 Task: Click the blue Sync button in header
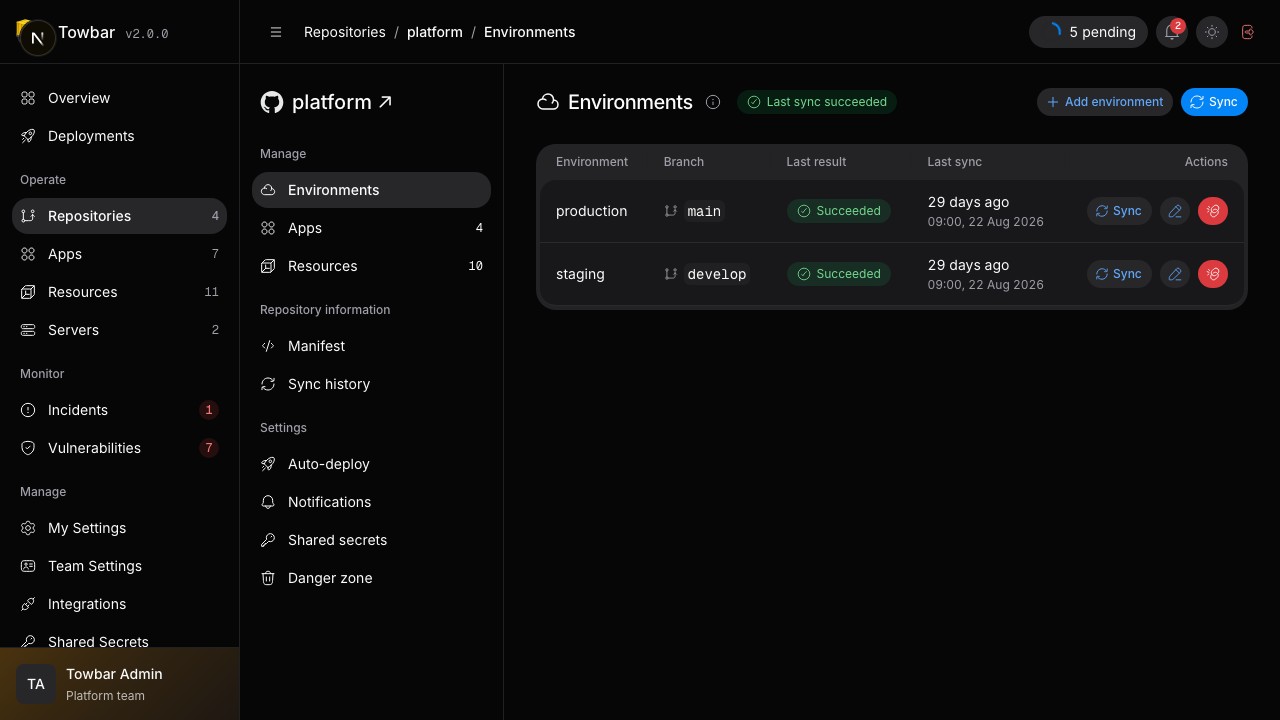click(1214, 102)
